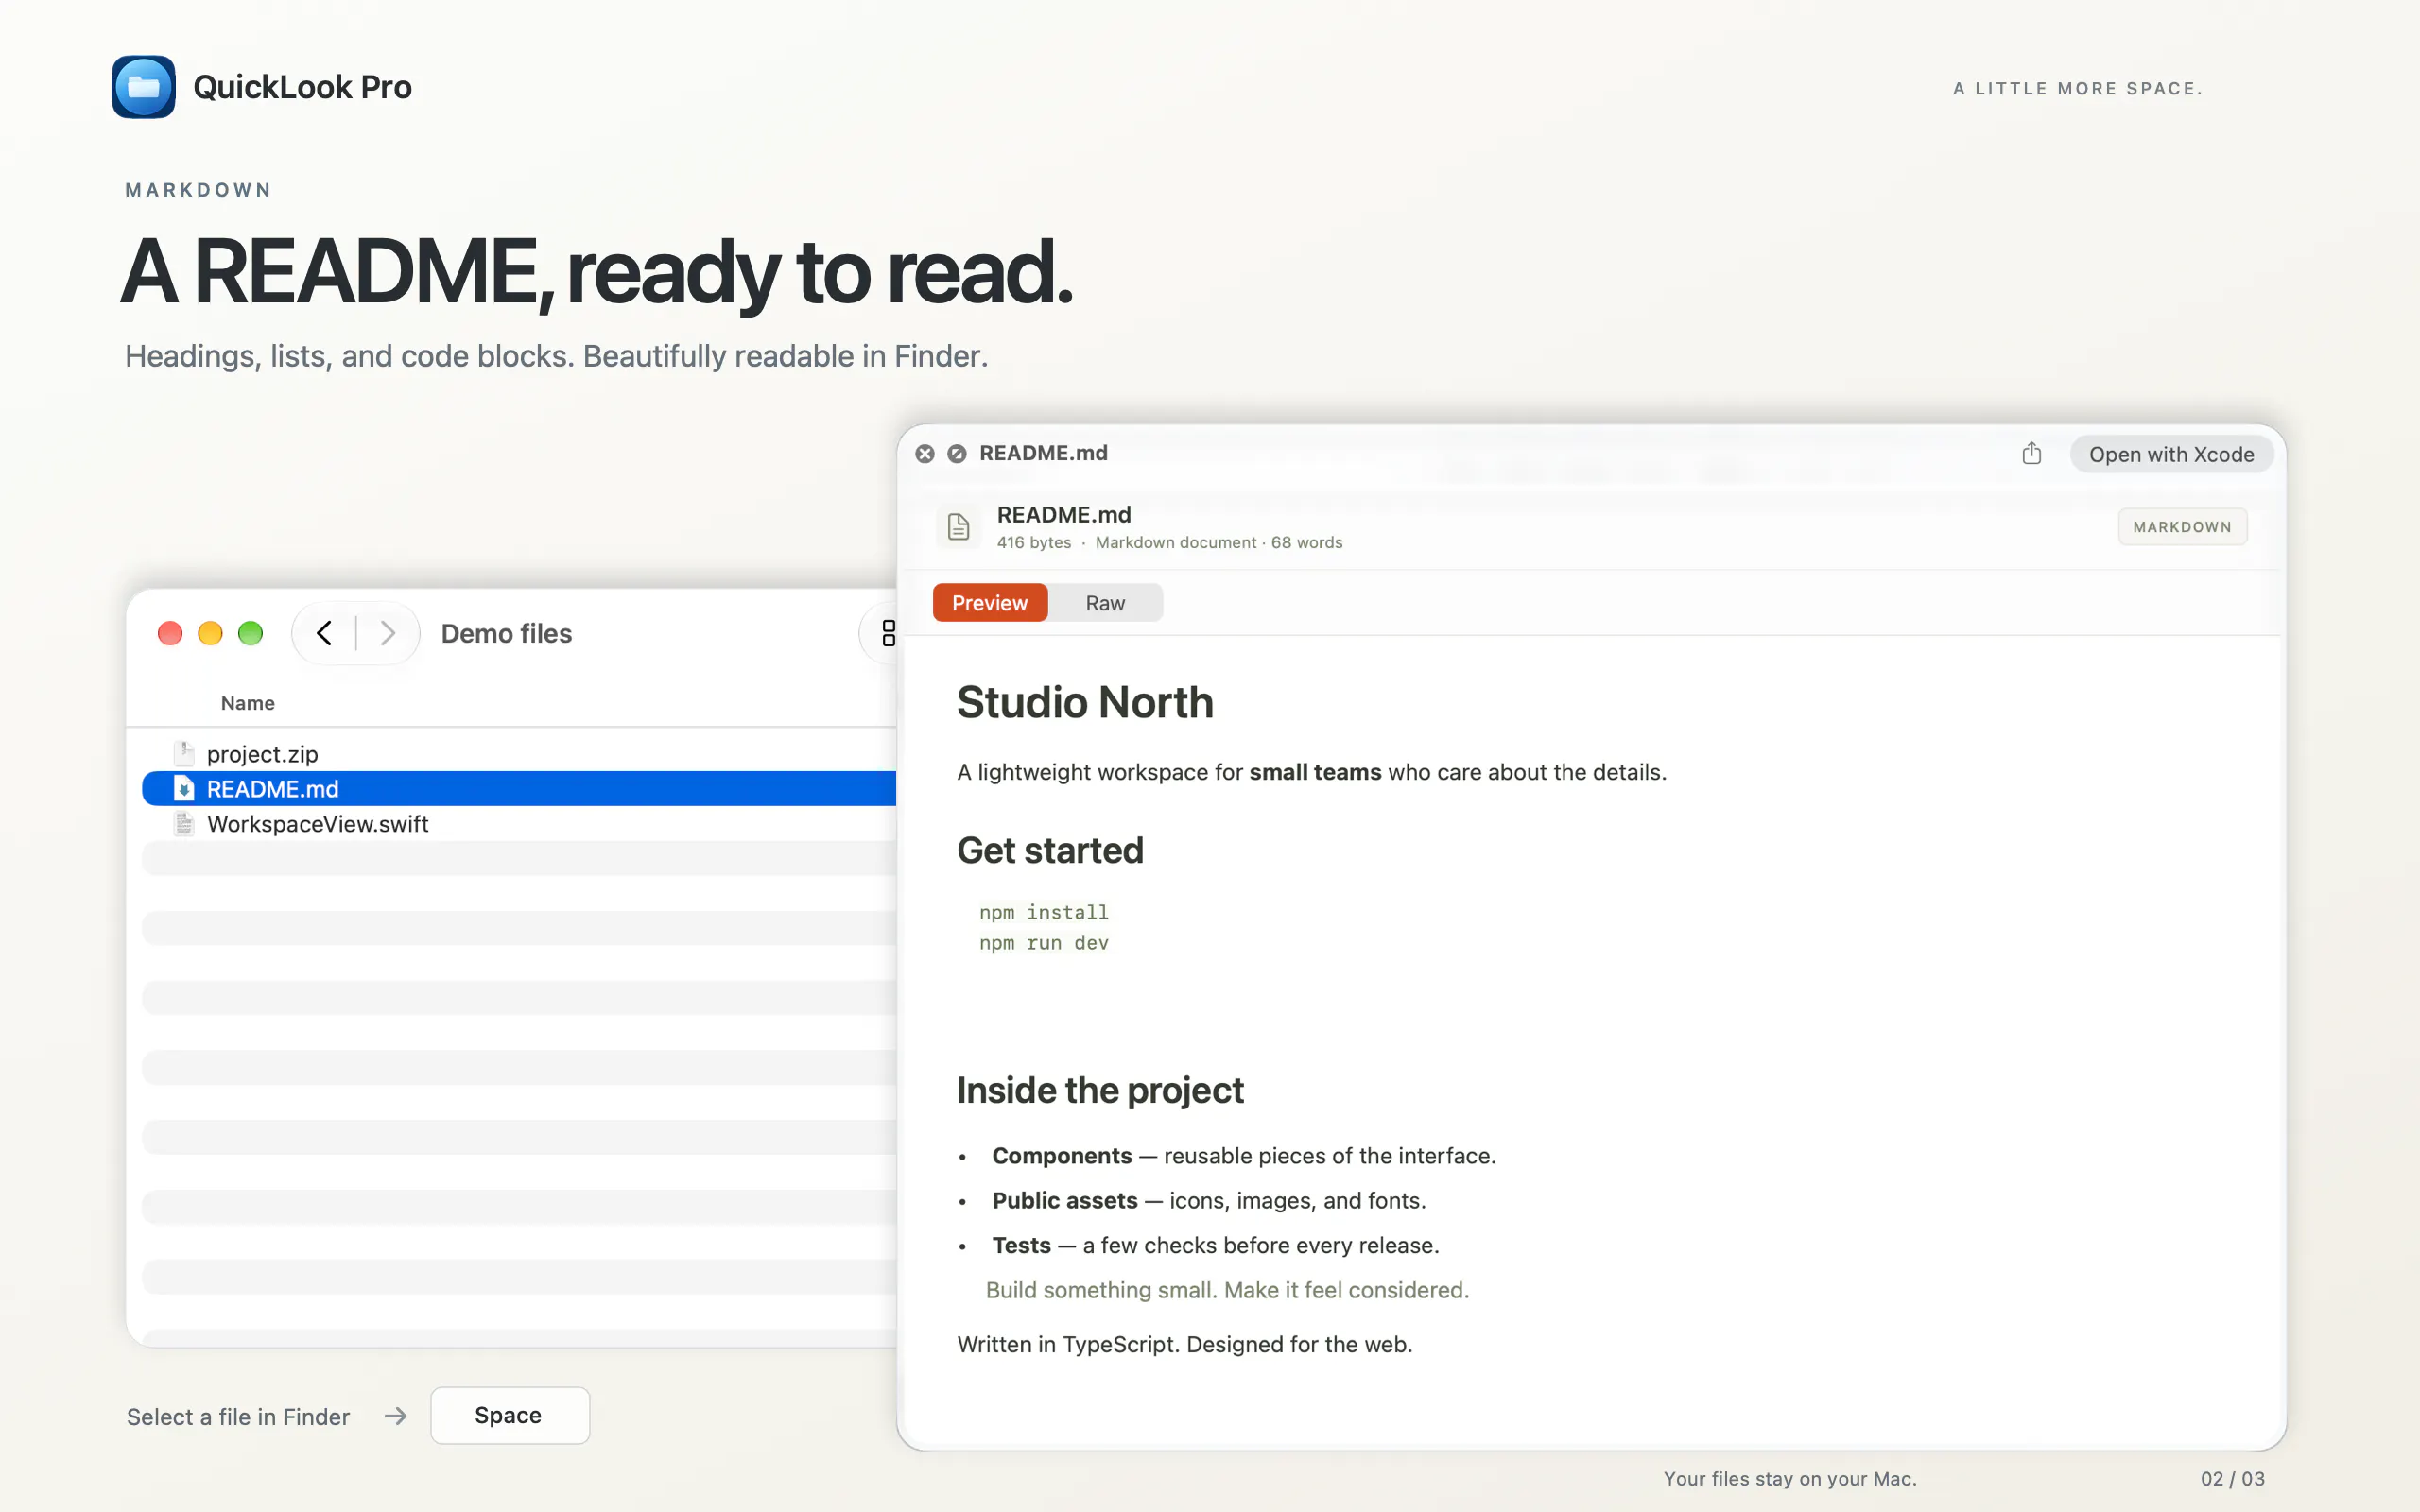Select WorkspaceView.swift in the file list
The height and width of the screenshot is (1512, 2420).
[519, 823]
